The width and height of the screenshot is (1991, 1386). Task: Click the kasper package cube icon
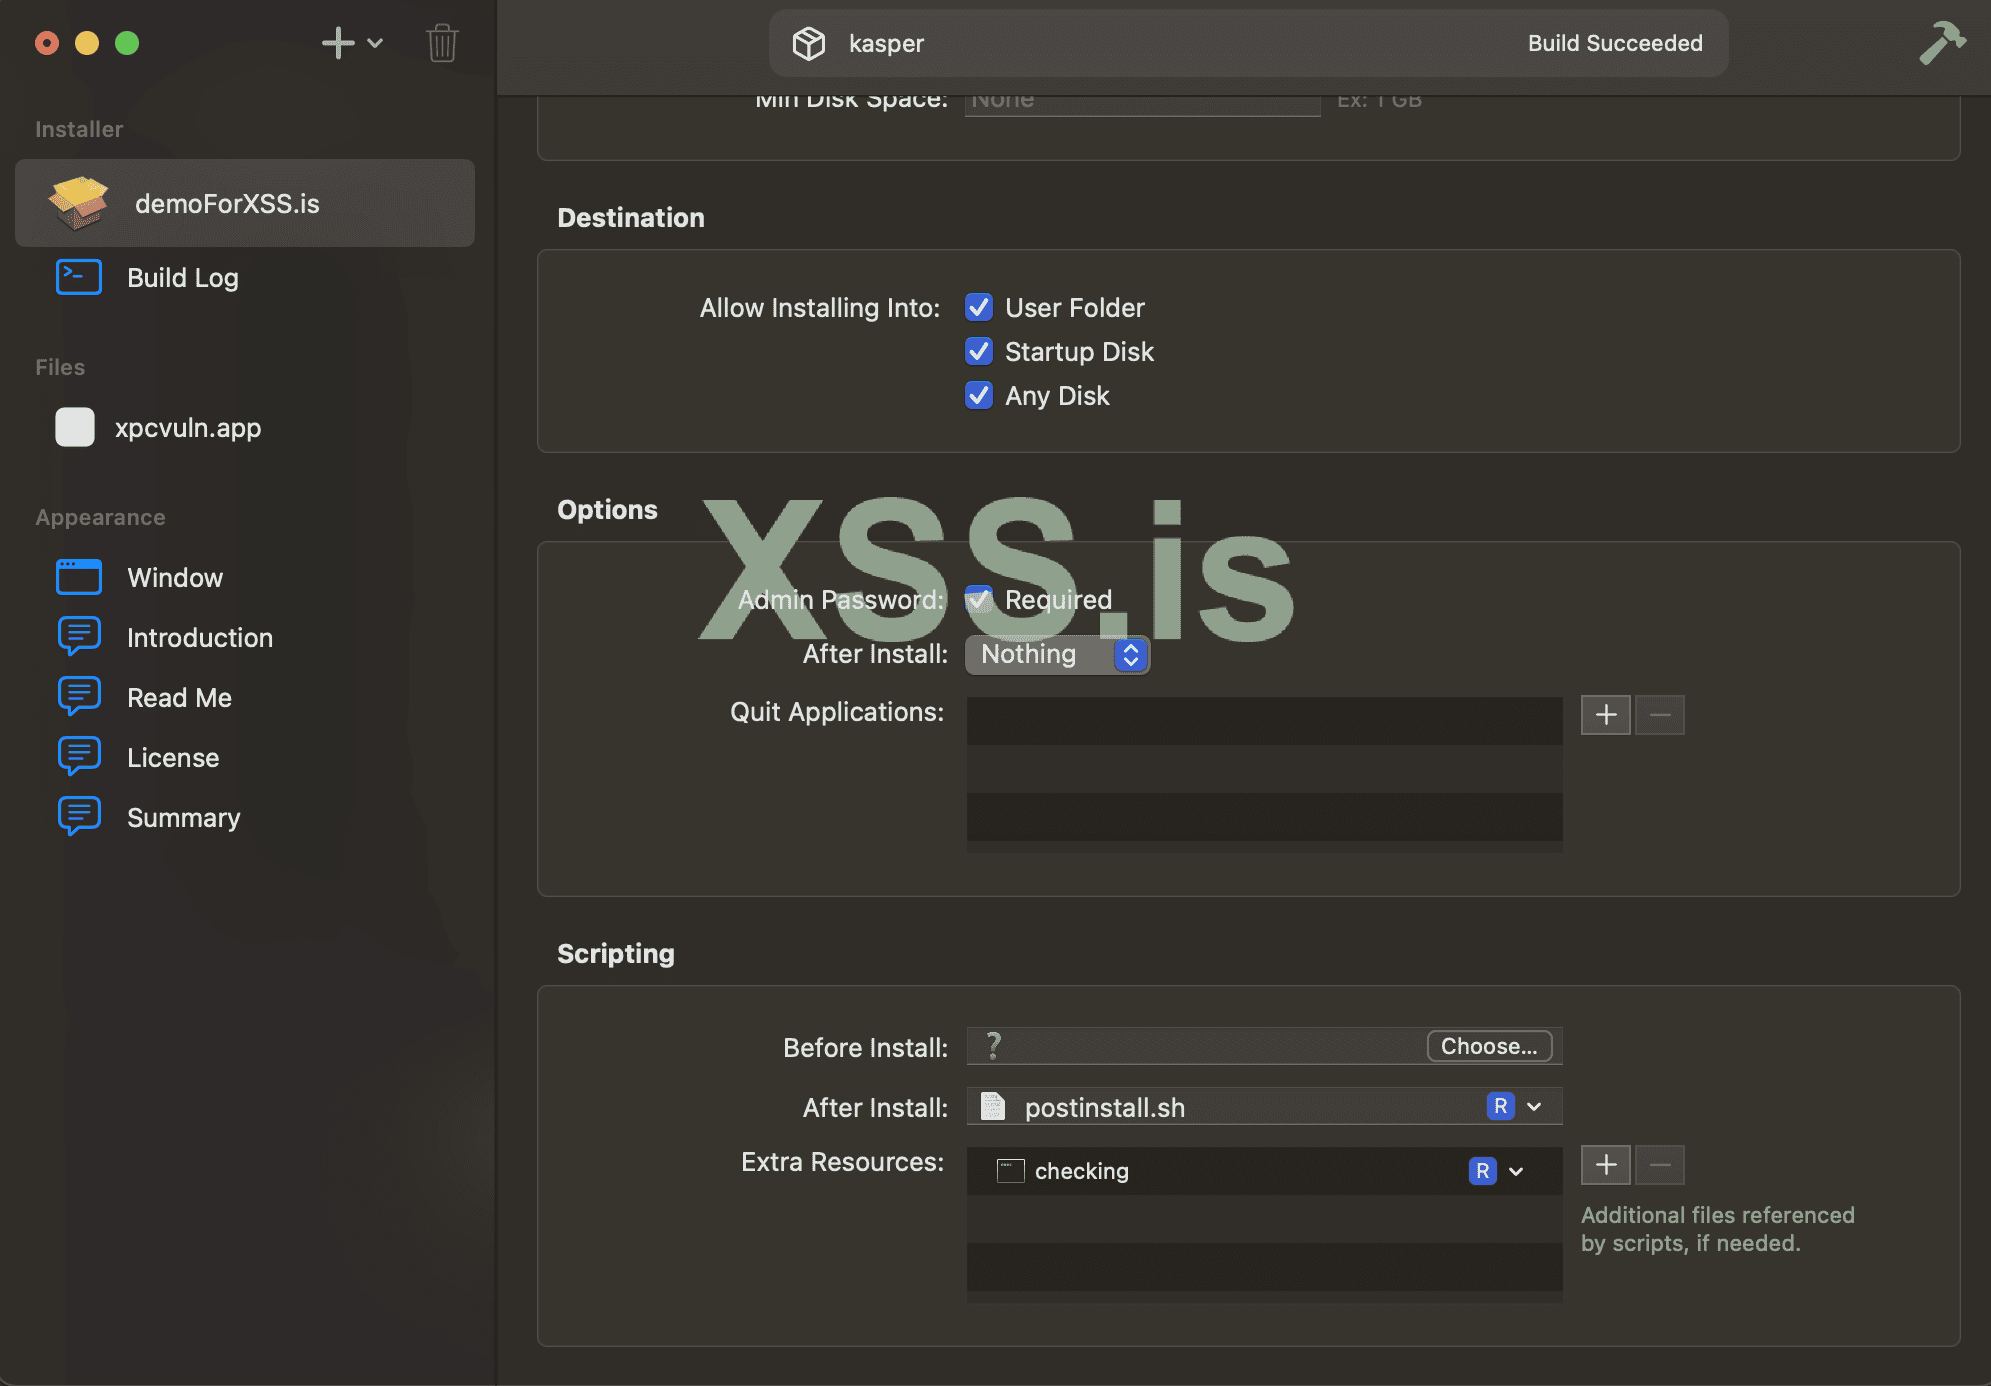point(808,43)
